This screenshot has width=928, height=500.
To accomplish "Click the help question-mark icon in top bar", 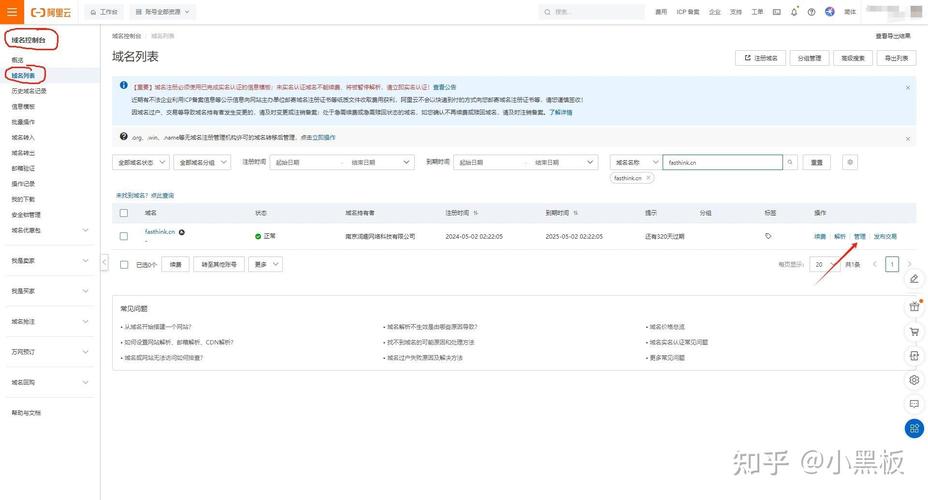I will tap(811, 12).
